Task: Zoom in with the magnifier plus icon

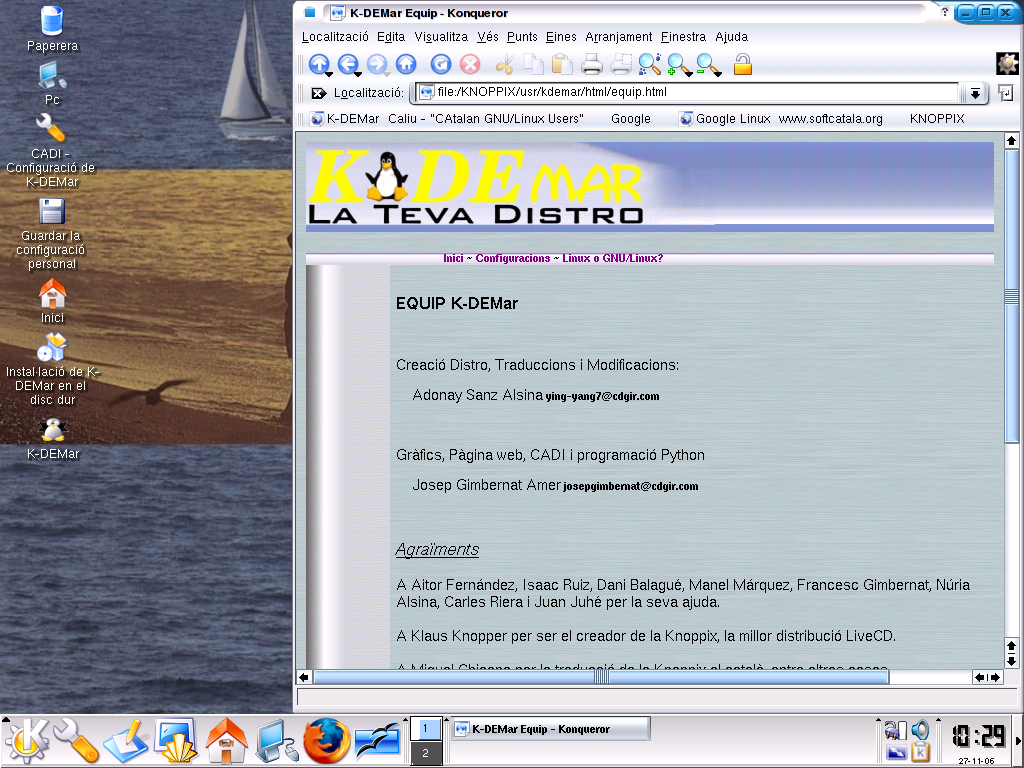Action: (x=677, y=64)
